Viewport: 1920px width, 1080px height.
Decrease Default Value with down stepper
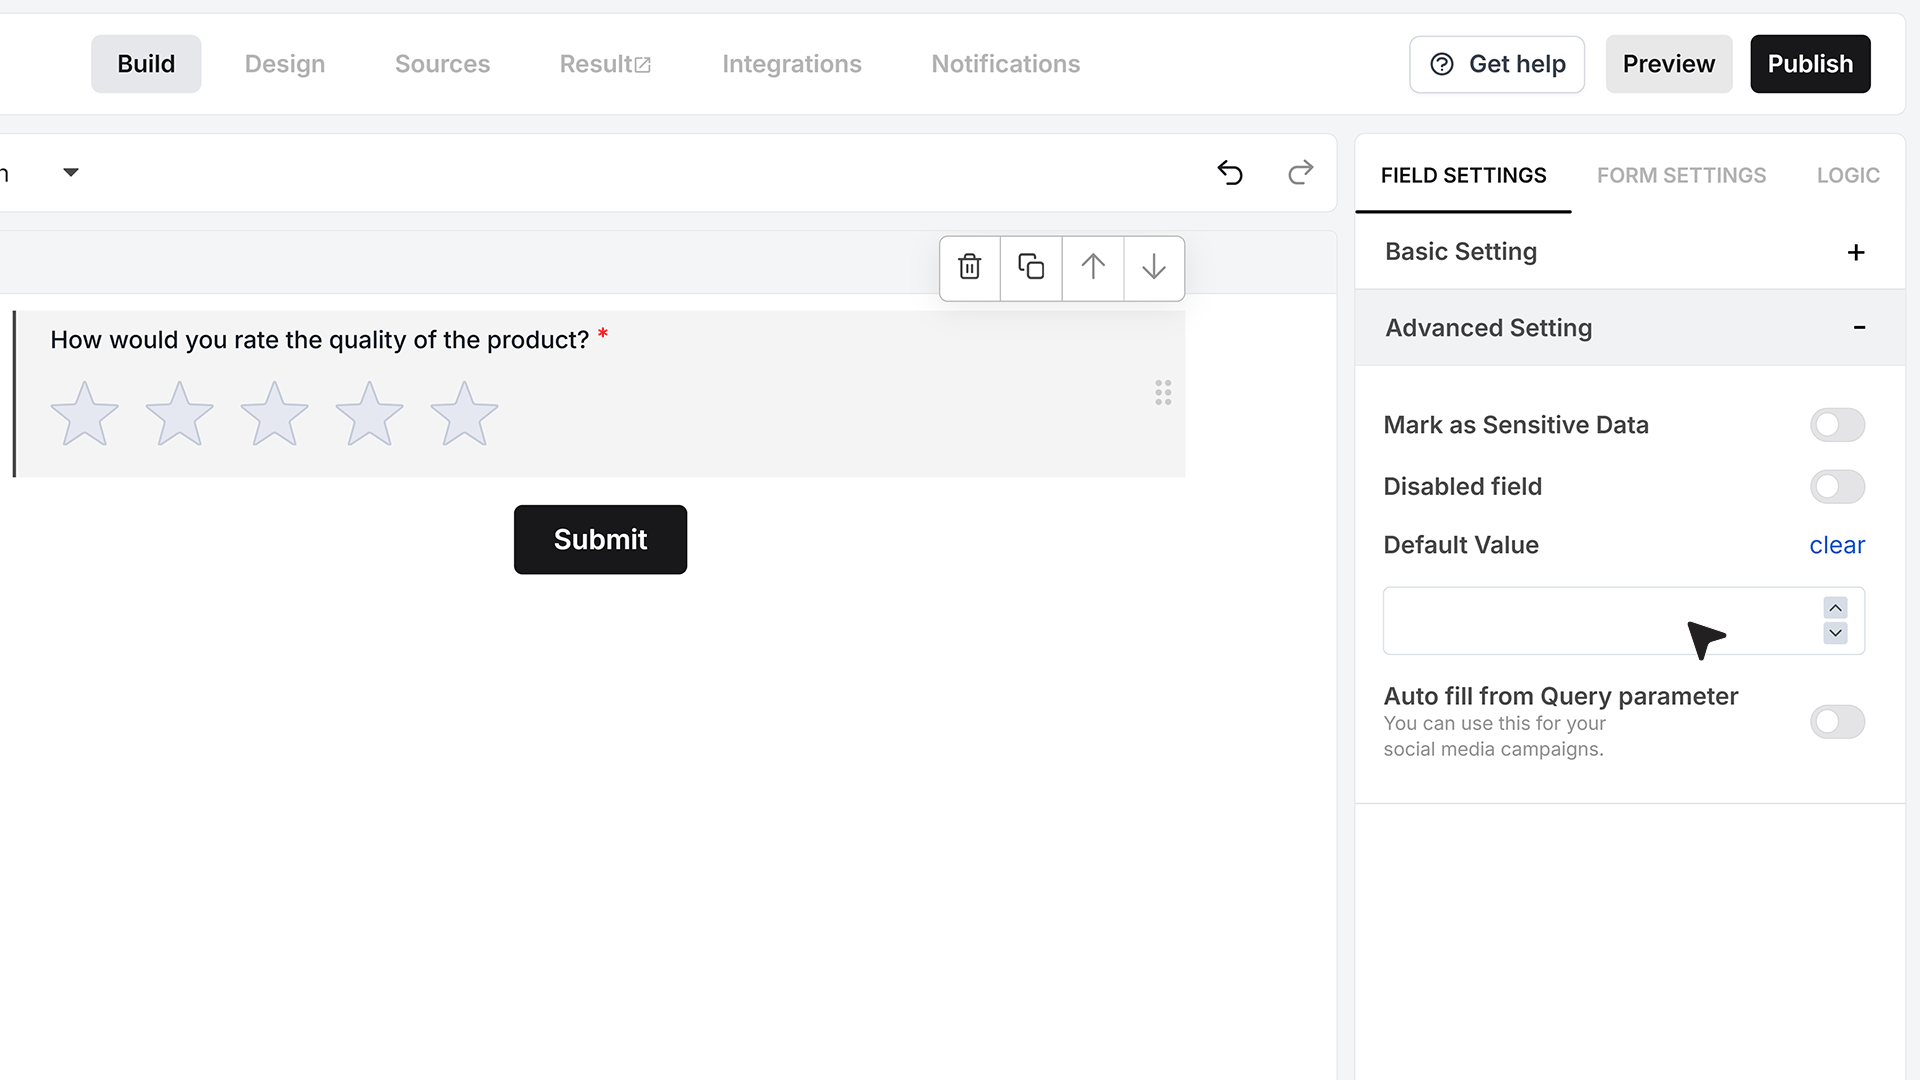click(x=1835, y=633)
